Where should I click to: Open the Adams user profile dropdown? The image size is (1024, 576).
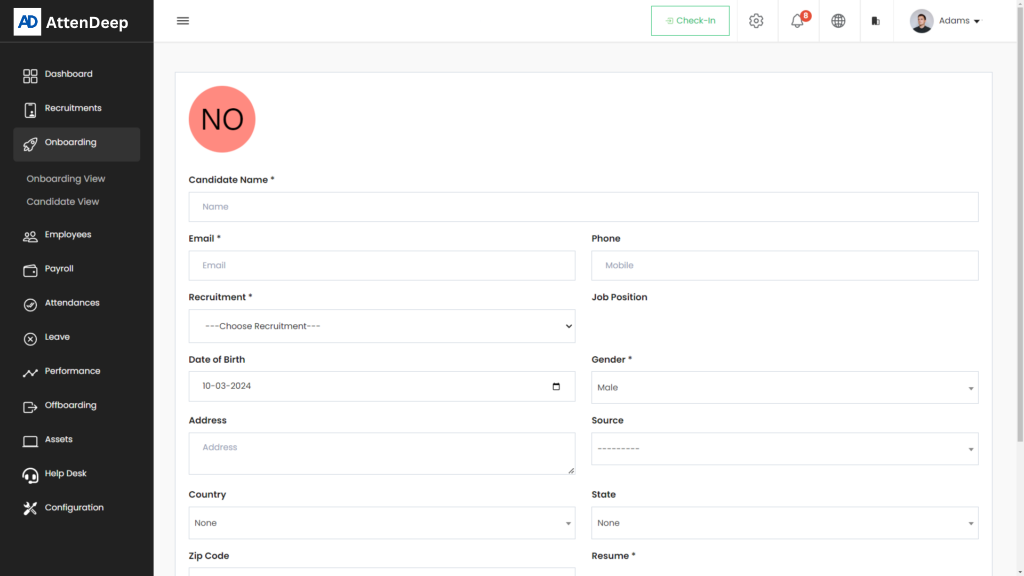click(x=945, y=21)
